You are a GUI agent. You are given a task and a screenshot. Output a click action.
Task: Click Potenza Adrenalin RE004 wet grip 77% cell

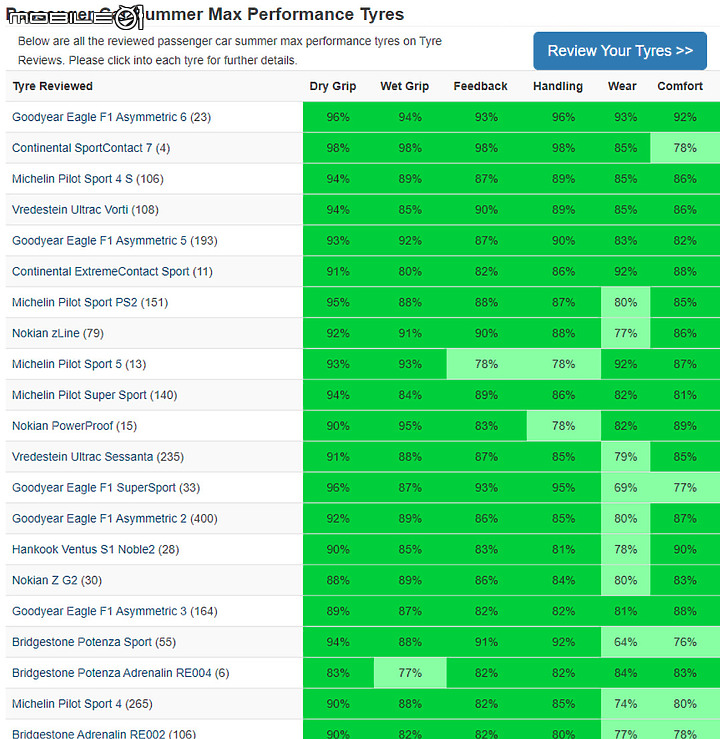410,673
